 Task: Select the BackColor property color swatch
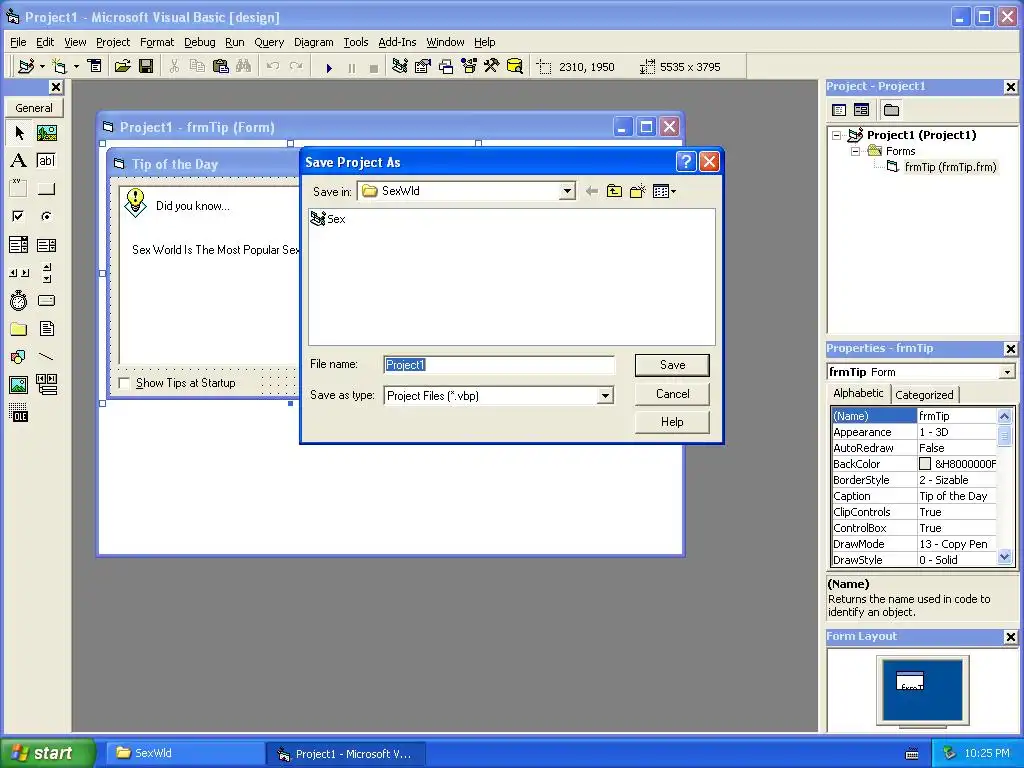(x=925, y=464)
